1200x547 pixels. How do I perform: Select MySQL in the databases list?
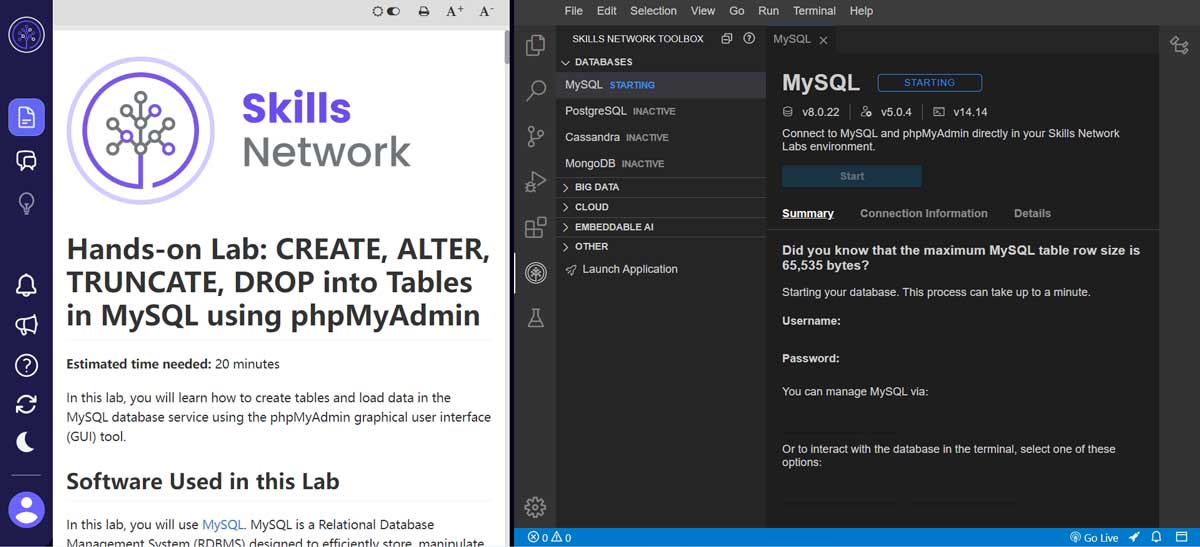pyautogui.click(x=662, y=85)
